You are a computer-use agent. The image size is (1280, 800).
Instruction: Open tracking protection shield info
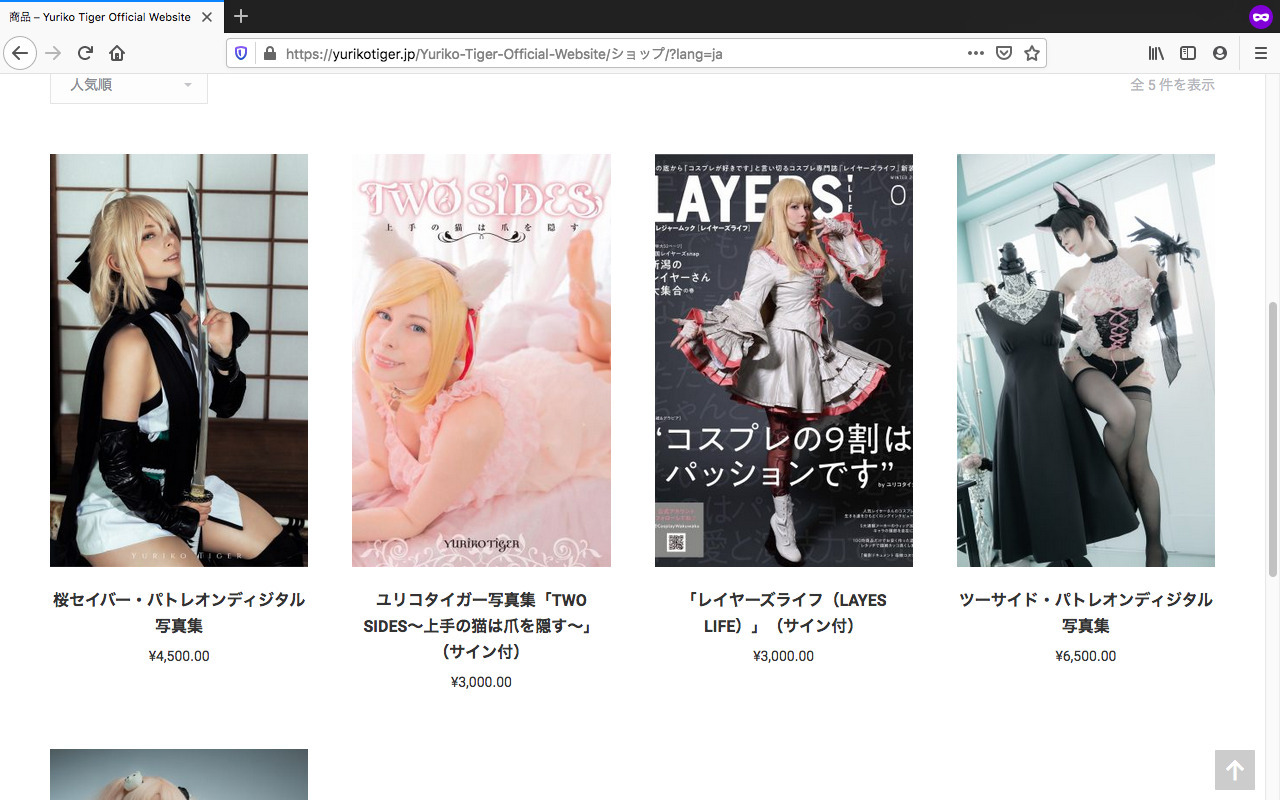241,53
